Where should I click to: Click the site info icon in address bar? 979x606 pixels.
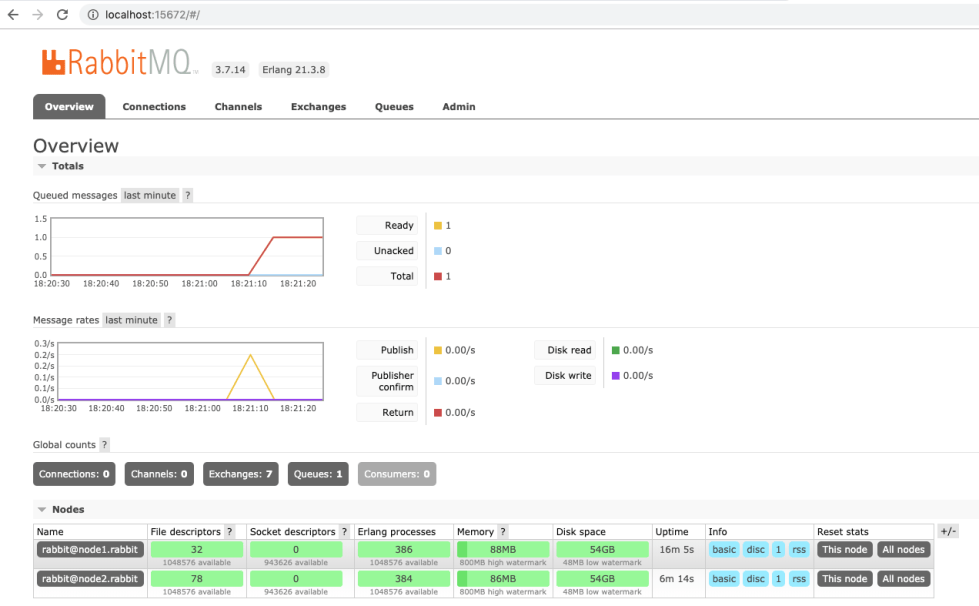(x=92, y=14)
